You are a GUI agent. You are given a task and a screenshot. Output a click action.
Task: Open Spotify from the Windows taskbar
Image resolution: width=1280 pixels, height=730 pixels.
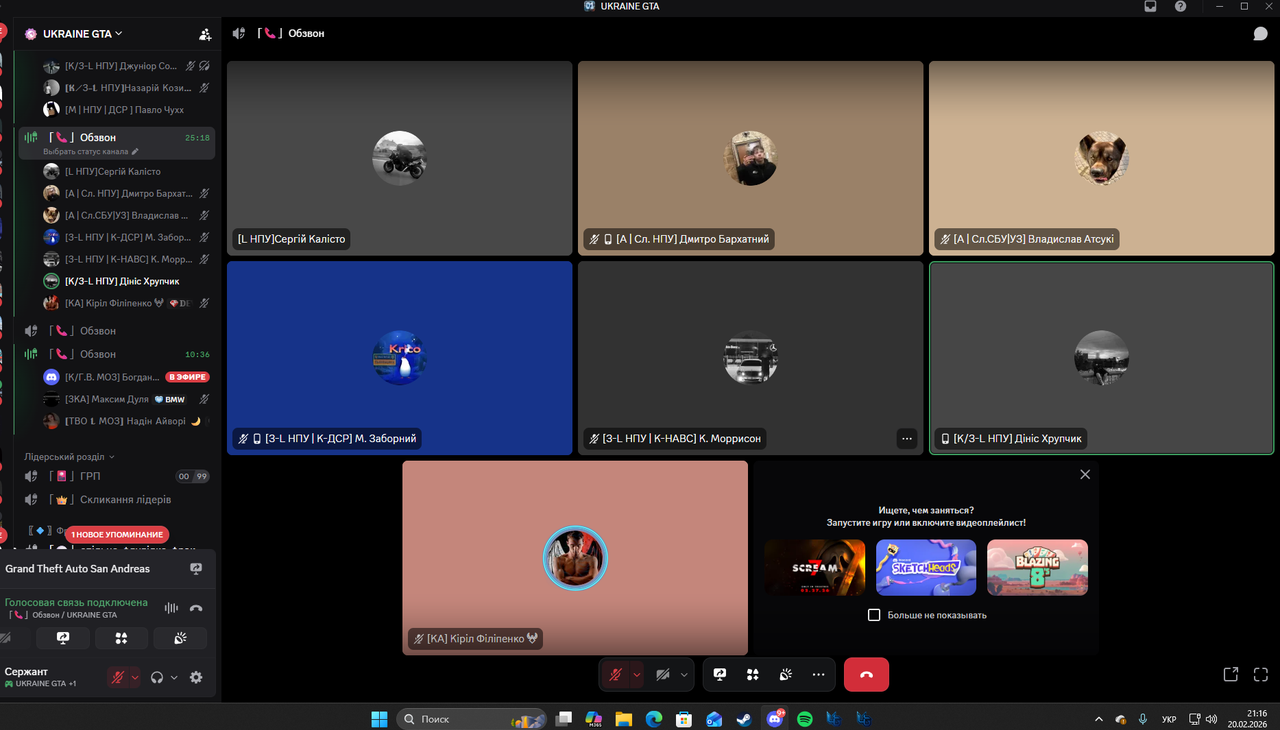805,718
